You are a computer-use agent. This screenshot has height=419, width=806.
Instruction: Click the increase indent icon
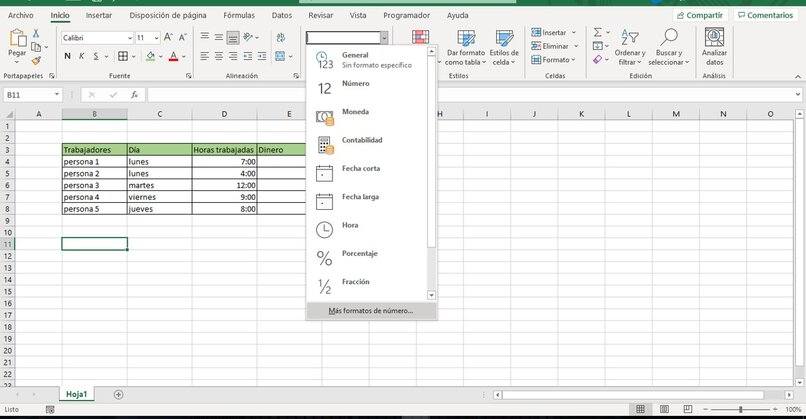[262, 56]
